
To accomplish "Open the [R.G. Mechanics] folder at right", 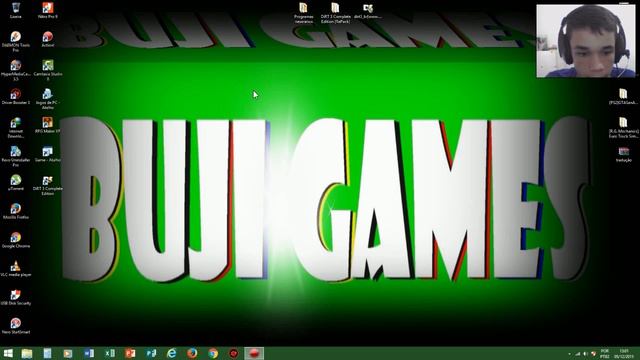I will click(x=623, y=127).
